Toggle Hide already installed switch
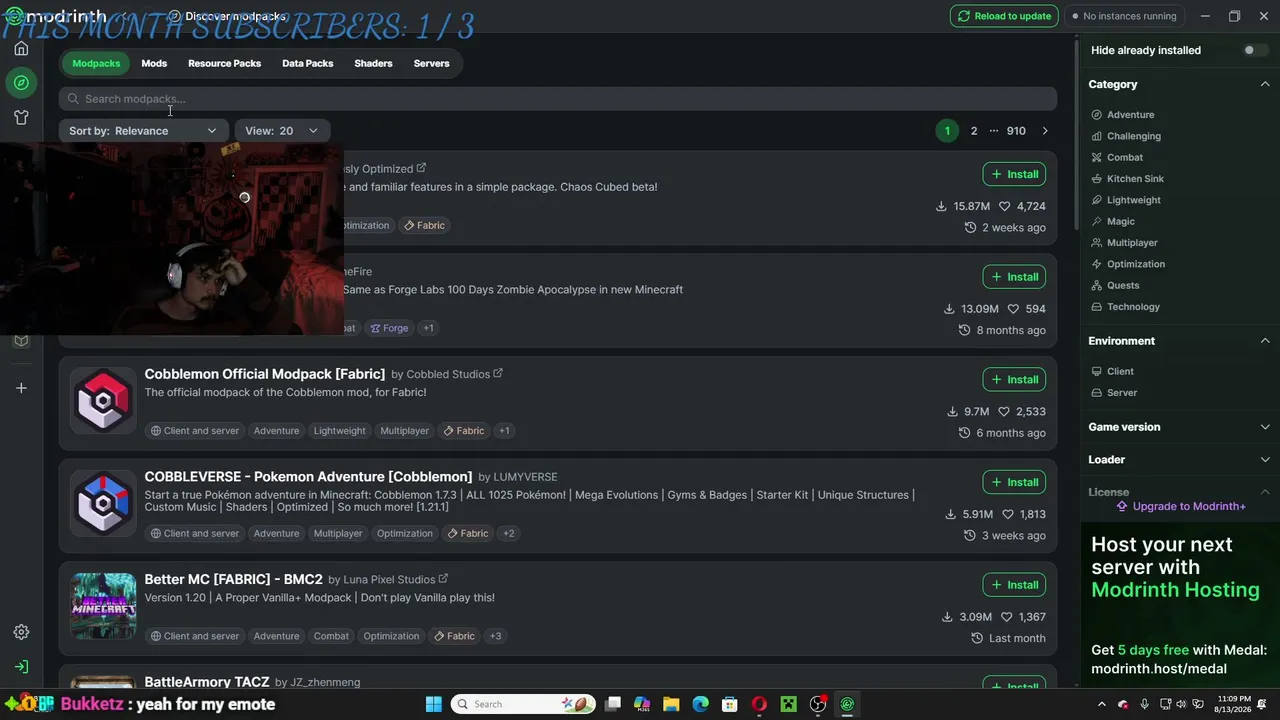 coord(1255,50)
